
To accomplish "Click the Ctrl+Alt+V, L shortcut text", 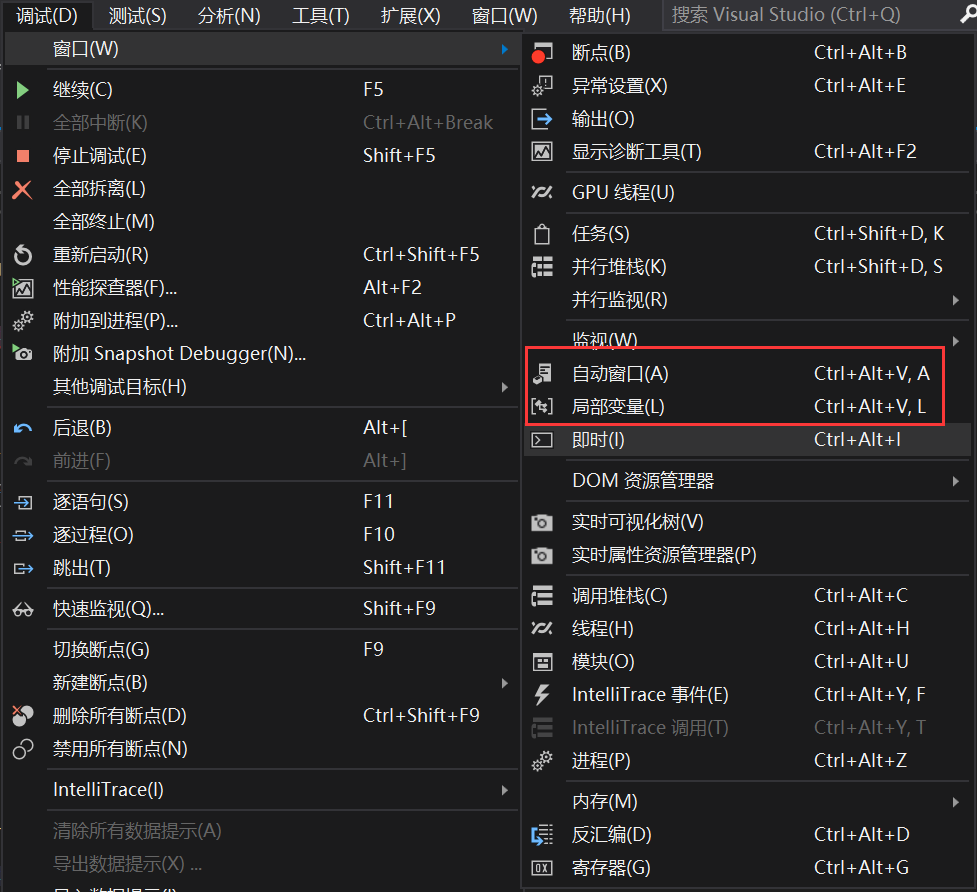I will [870, 407].
